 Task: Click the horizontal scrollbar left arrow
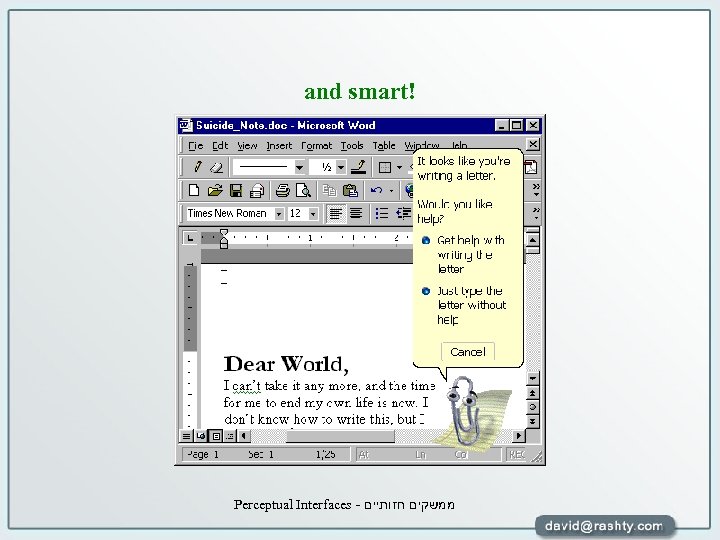[x=244, y=436]
